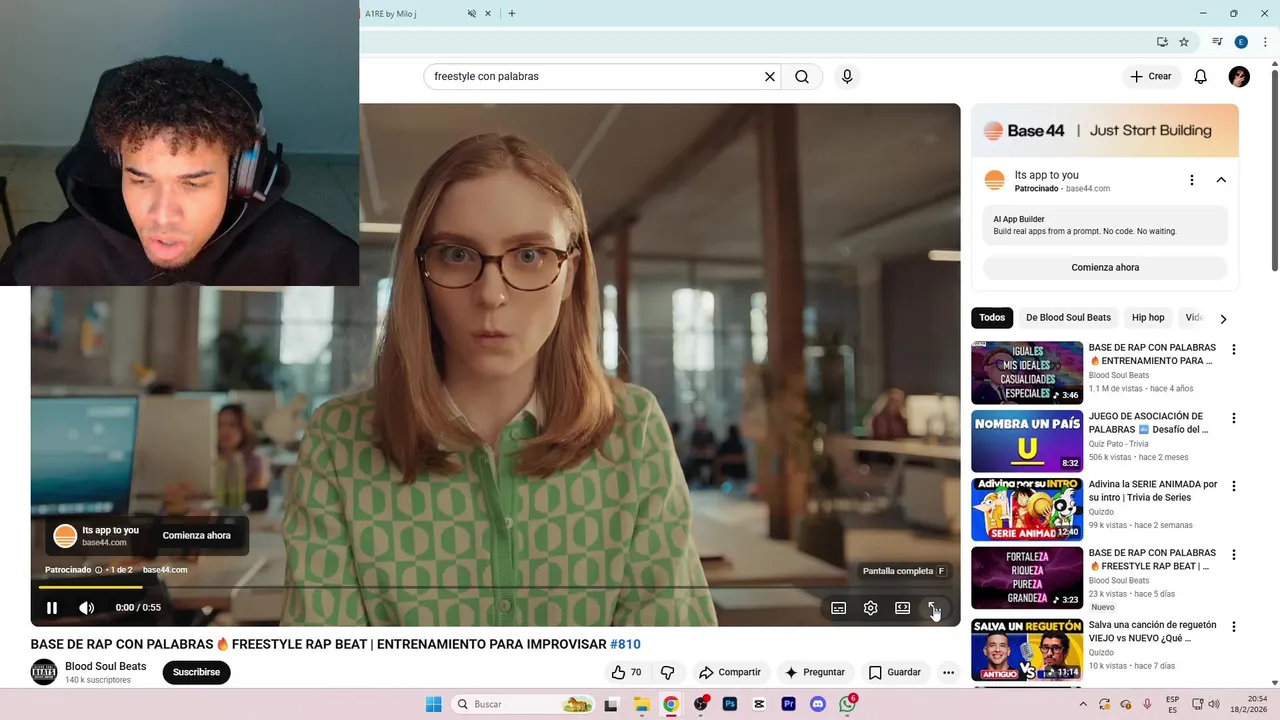Search by voice microphone icon
The image size is (1280, 720).
pos(847,76)
